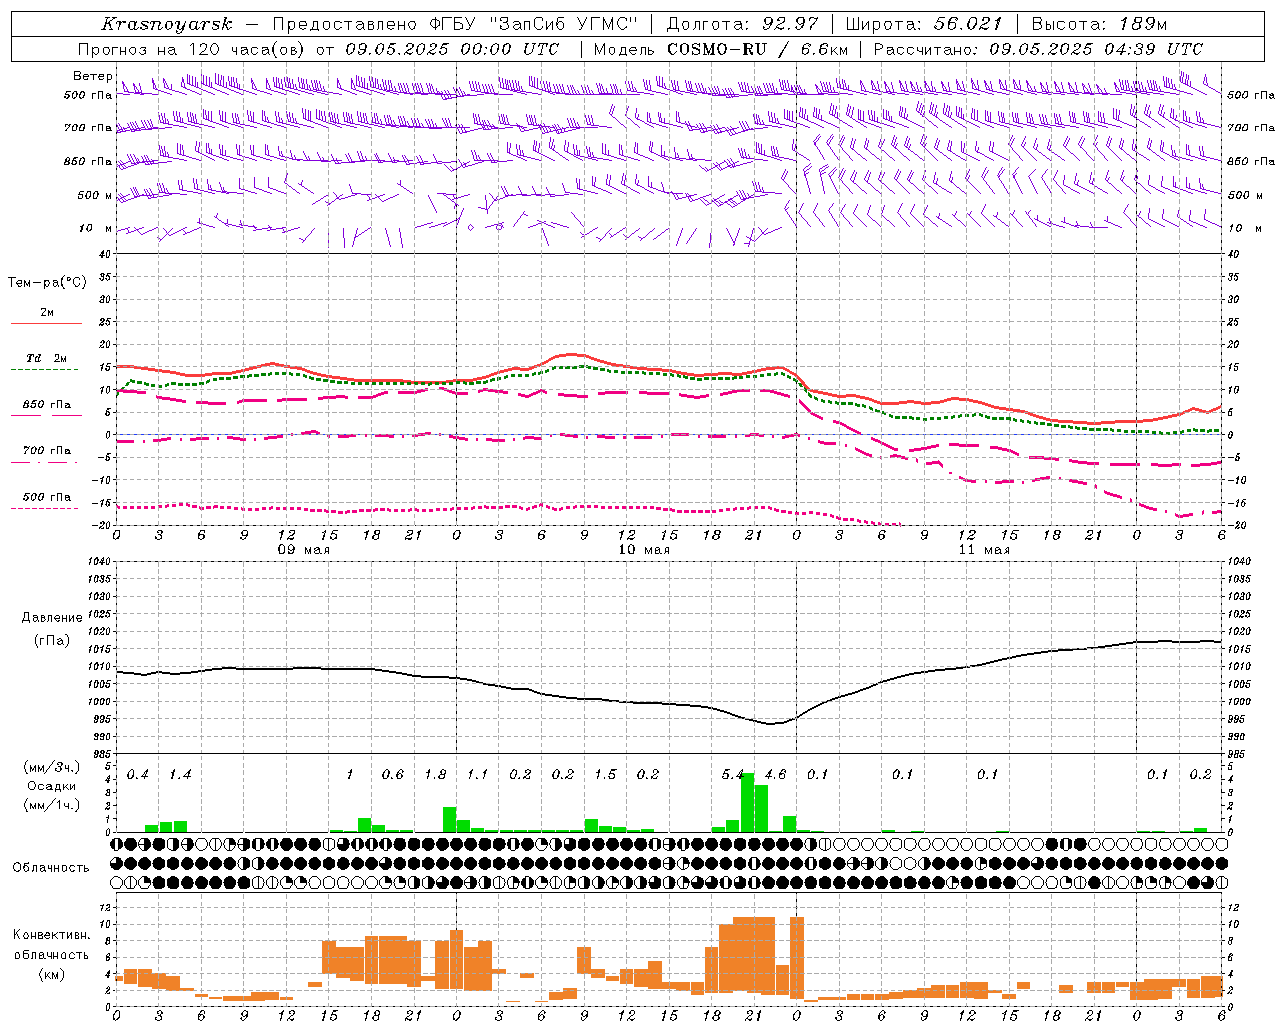
Task: Click the Высота: 189м value
Action: click(x=1099, y=24)
